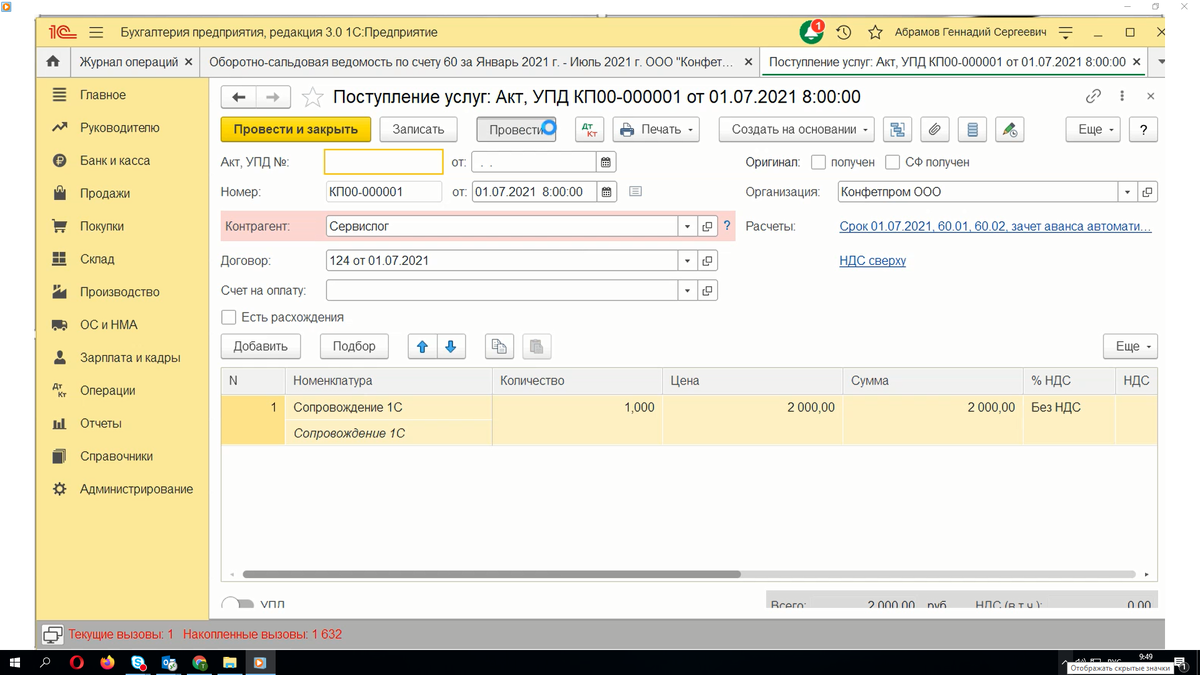The height and width of the screenshot is (675, 1200).
Task: Open Skype from the taskbar
Action: point(137,662)
